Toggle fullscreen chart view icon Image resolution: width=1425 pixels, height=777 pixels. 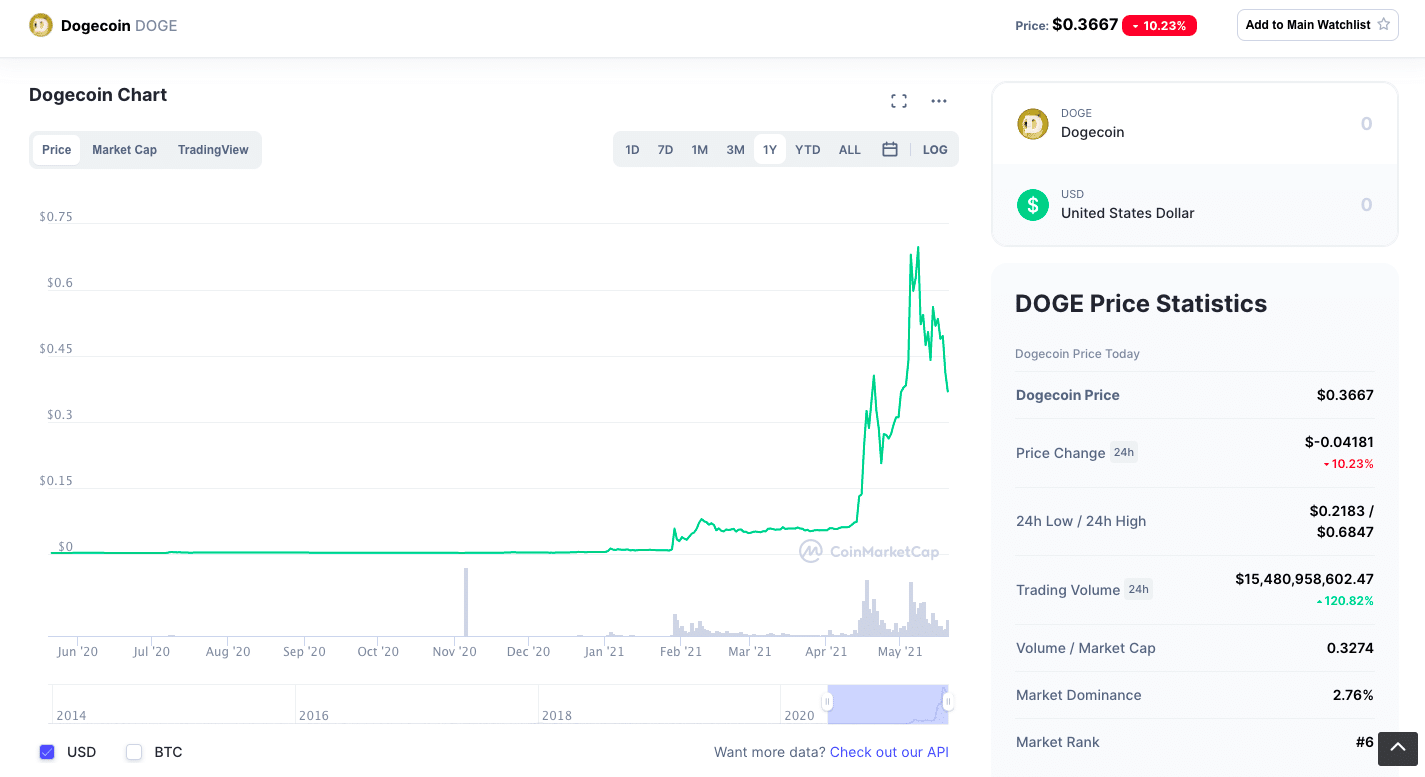click(x=899, y=101)
